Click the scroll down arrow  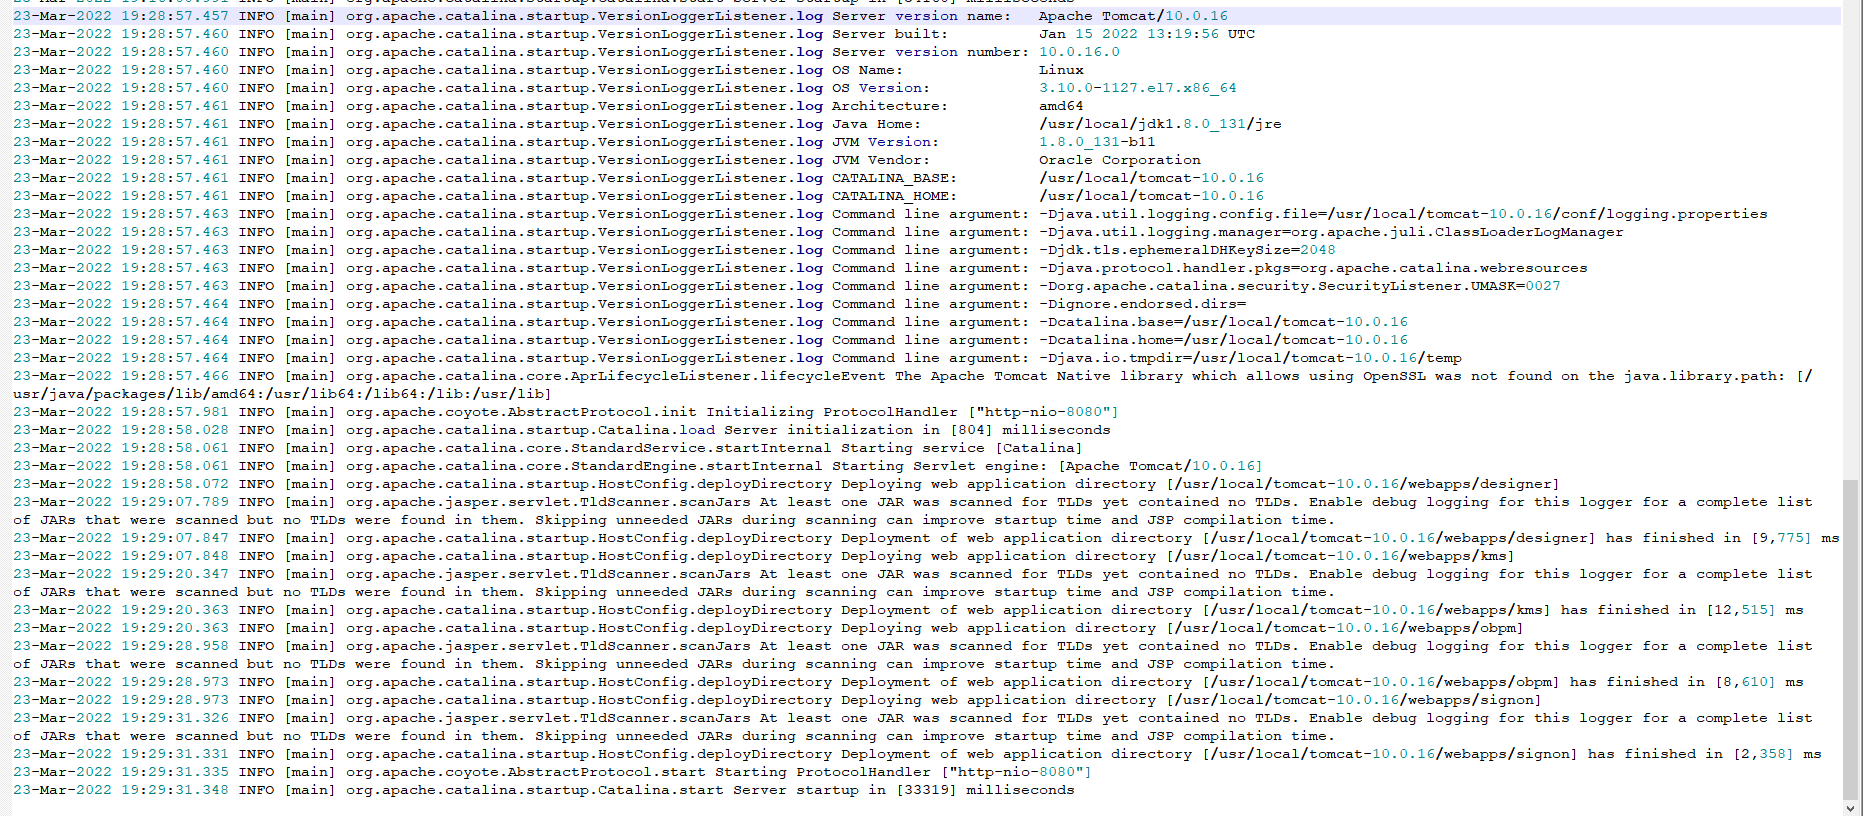(x=1852, y=807)
